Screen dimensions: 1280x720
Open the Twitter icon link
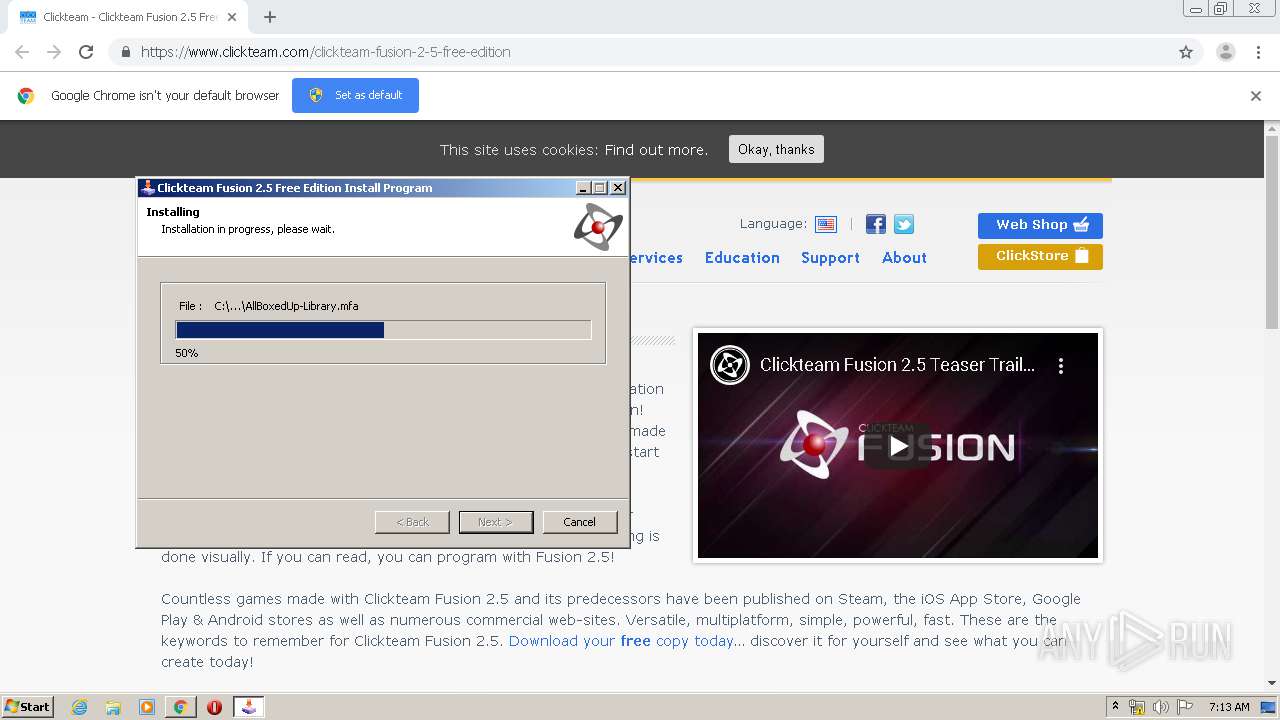(x=904, y=224)
